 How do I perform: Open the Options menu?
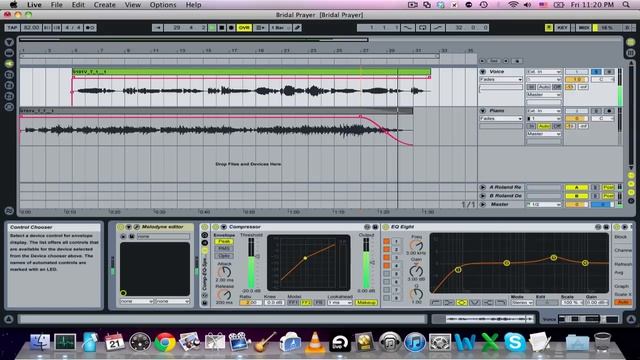click(163, 5)
